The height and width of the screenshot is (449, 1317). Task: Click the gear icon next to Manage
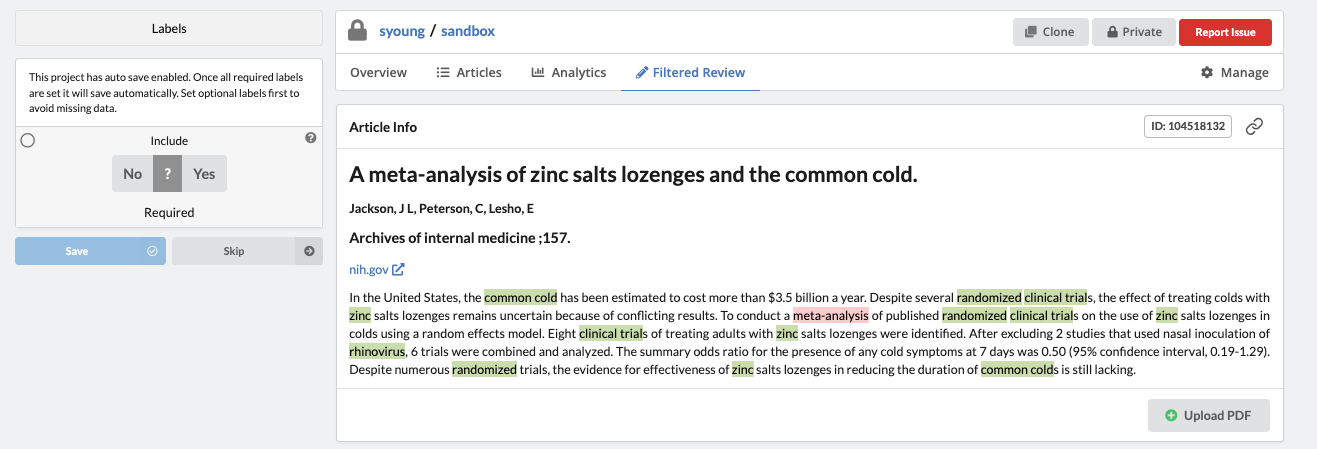1207,73
